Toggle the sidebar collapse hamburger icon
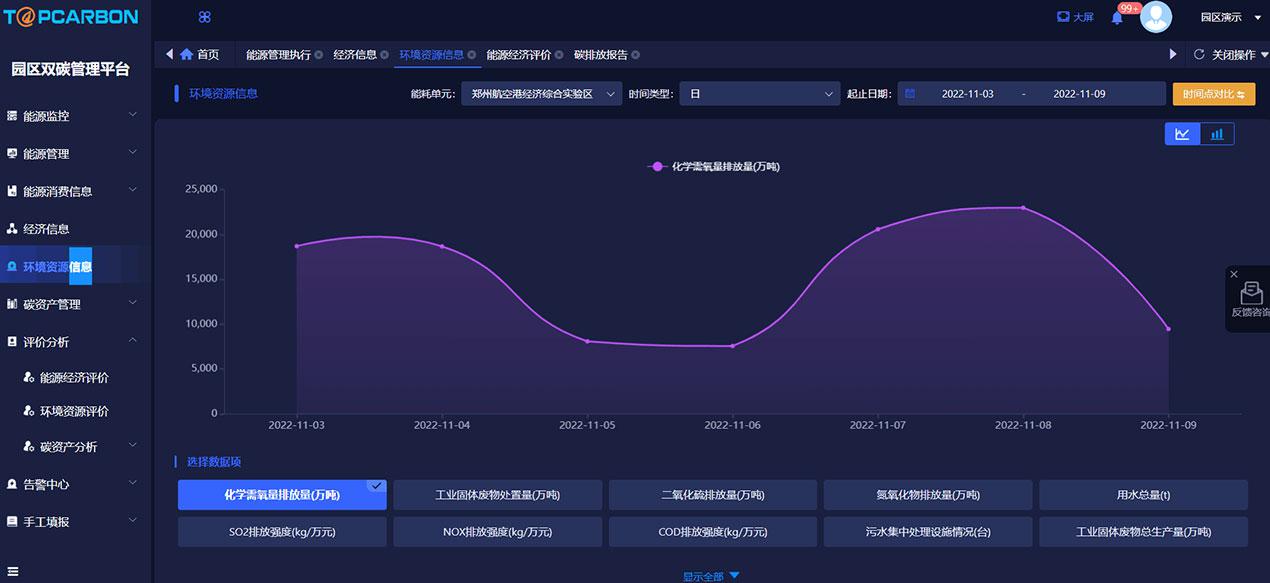 click(x=13, y=572)
